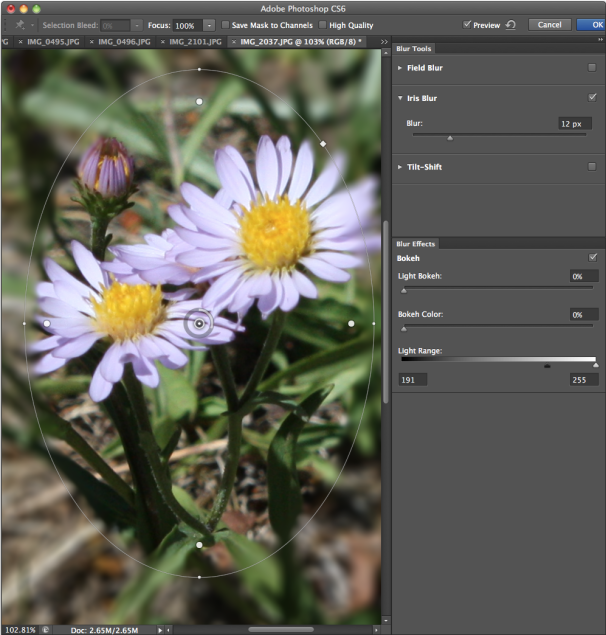Image resolution: width=606 pixels, height=635 pixels.
Task: Click the iris blur center pin on image
Action: [x=200, y=323]
